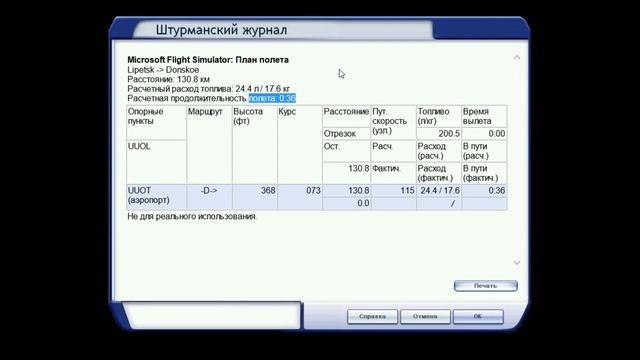This screenshot has height=360, width=640.
Task: Click the Lipetsk -> Donskoe route line
Action: point(163,70)
